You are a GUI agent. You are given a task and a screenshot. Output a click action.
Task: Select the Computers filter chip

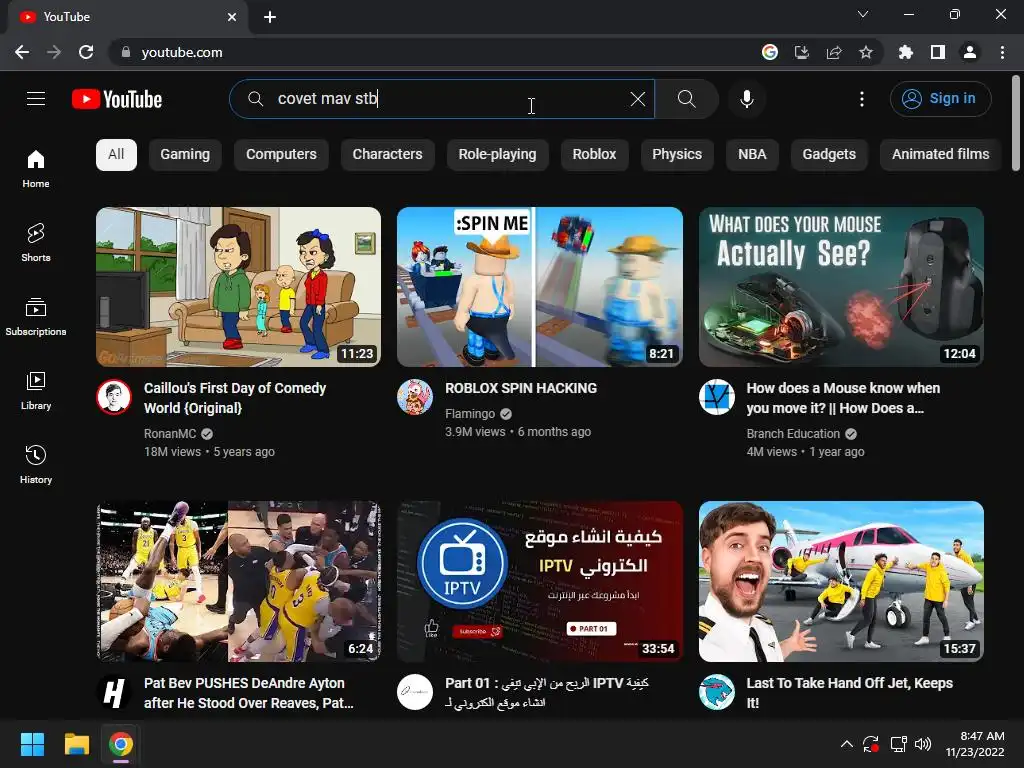click(x=281, y=155)
